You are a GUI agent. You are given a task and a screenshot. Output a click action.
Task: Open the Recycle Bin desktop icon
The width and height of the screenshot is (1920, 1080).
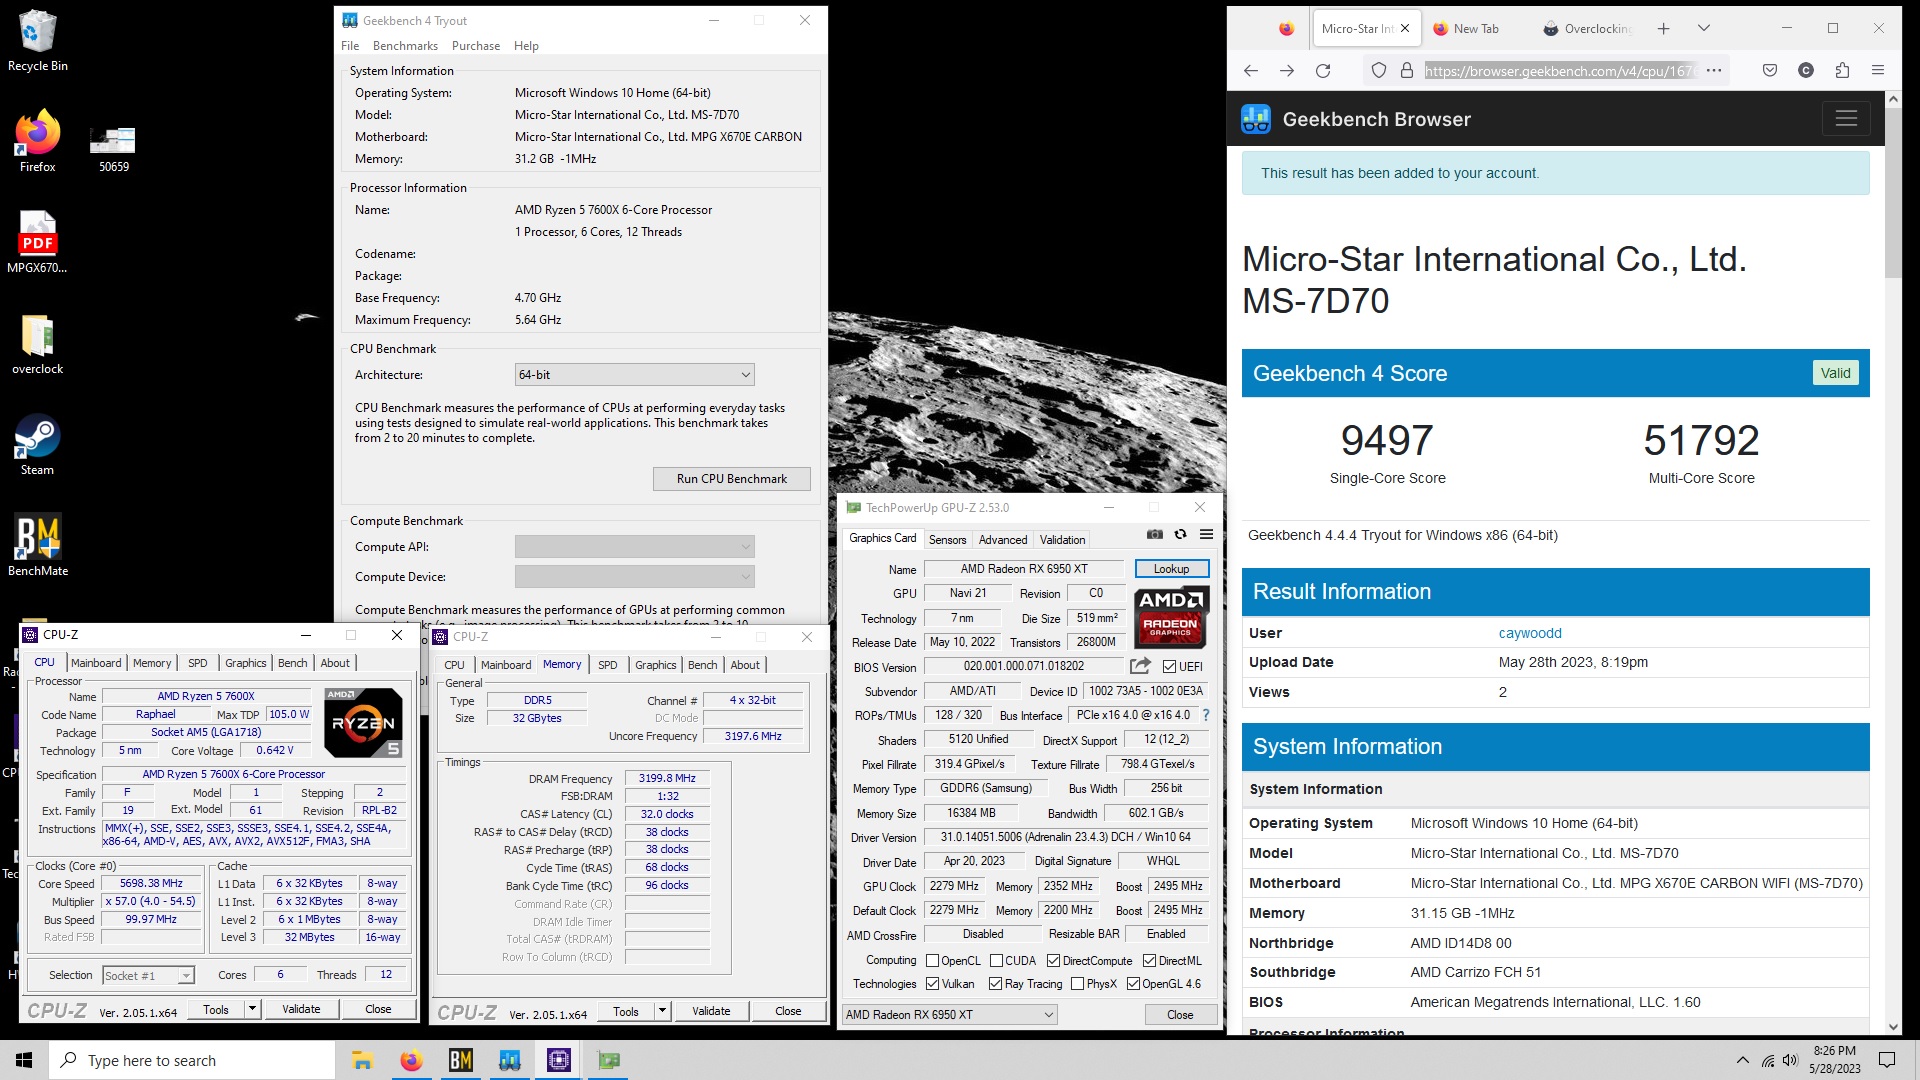click(37, 40)
